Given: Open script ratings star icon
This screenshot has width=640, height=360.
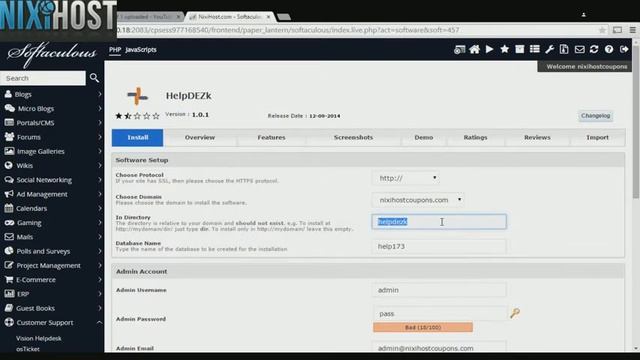Looking at the screenshot, I should pyautogui.click(x=504, y=49).
